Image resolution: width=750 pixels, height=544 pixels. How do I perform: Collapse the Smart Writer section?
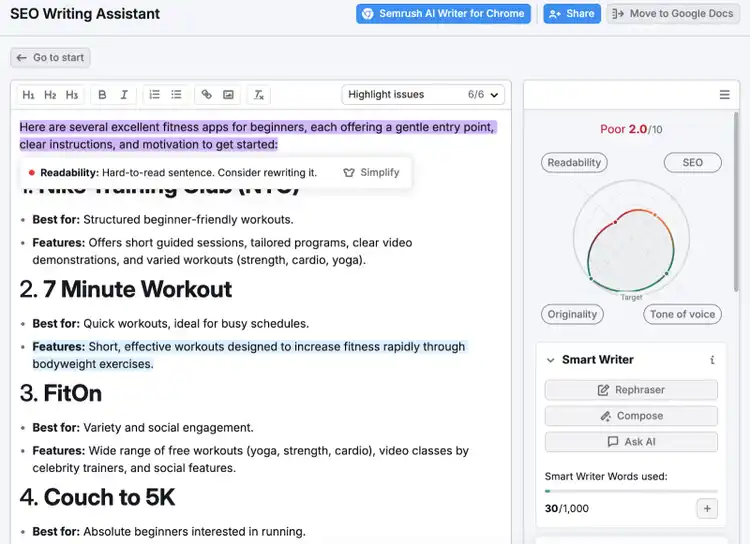tap(551, 360)
